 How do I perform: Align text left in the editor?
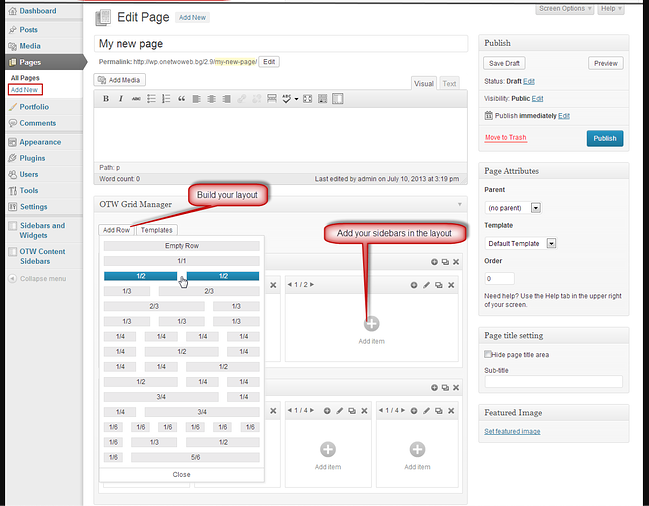196,99
